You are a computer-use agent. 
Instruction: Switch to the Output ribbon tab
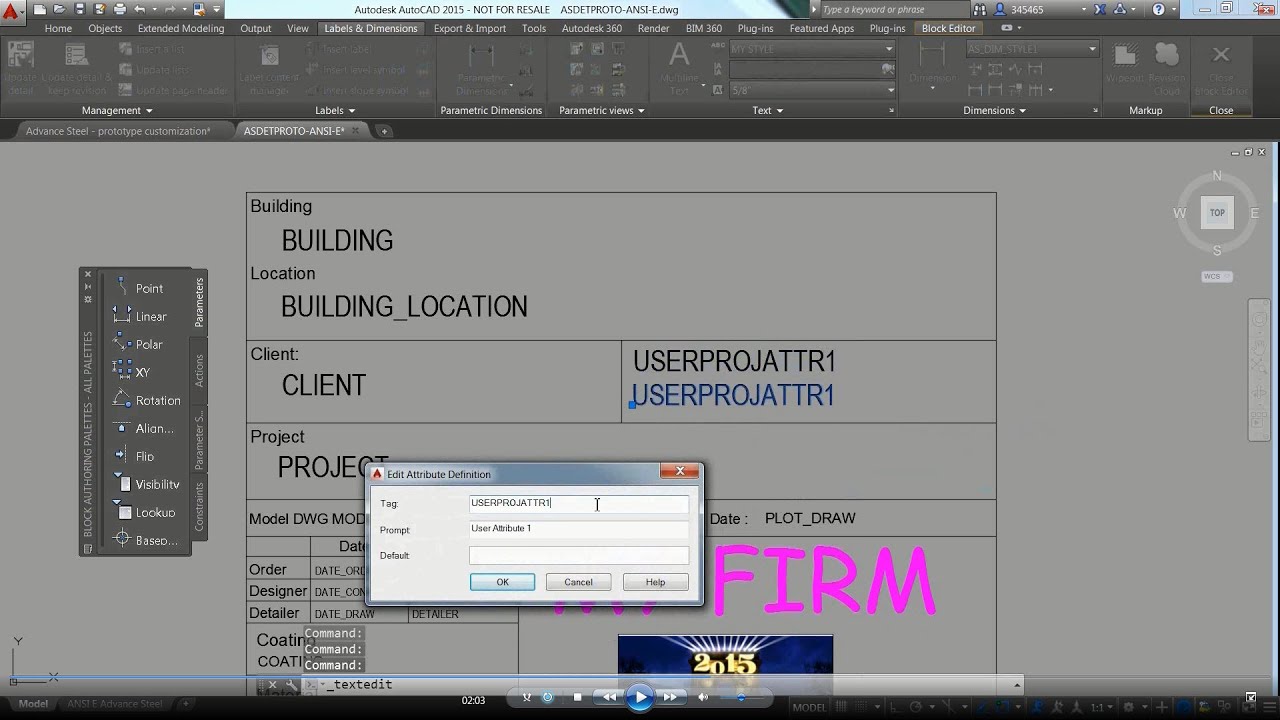click(x=256, y=28)
